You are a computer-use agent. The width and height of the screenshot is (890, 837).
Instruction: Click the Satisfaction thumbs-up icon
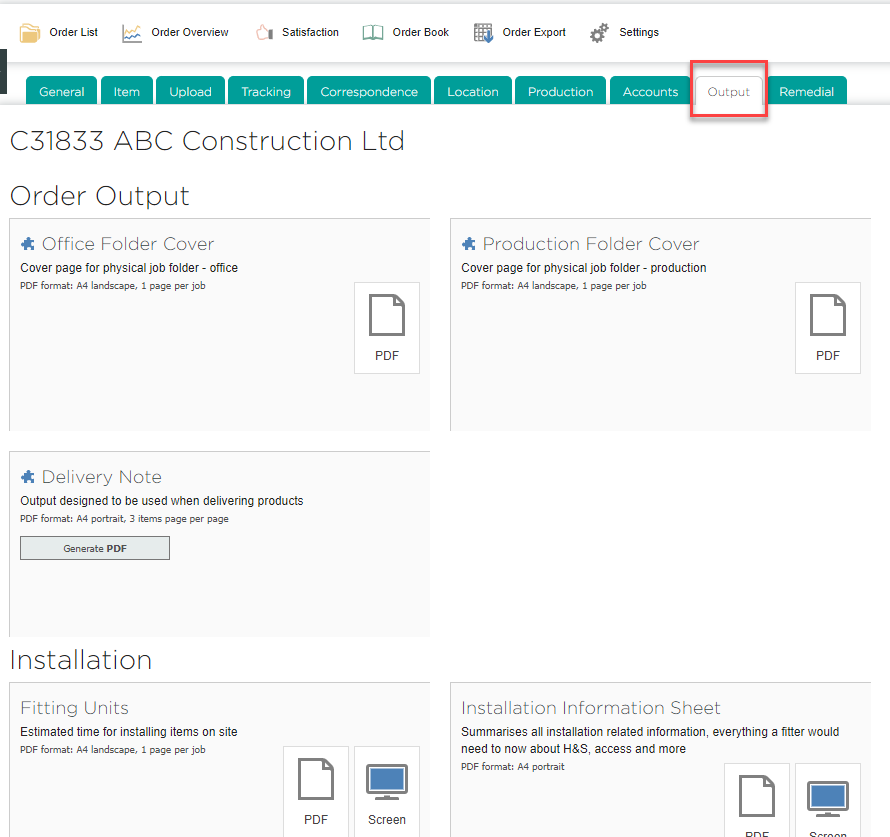tap(264, 33)
